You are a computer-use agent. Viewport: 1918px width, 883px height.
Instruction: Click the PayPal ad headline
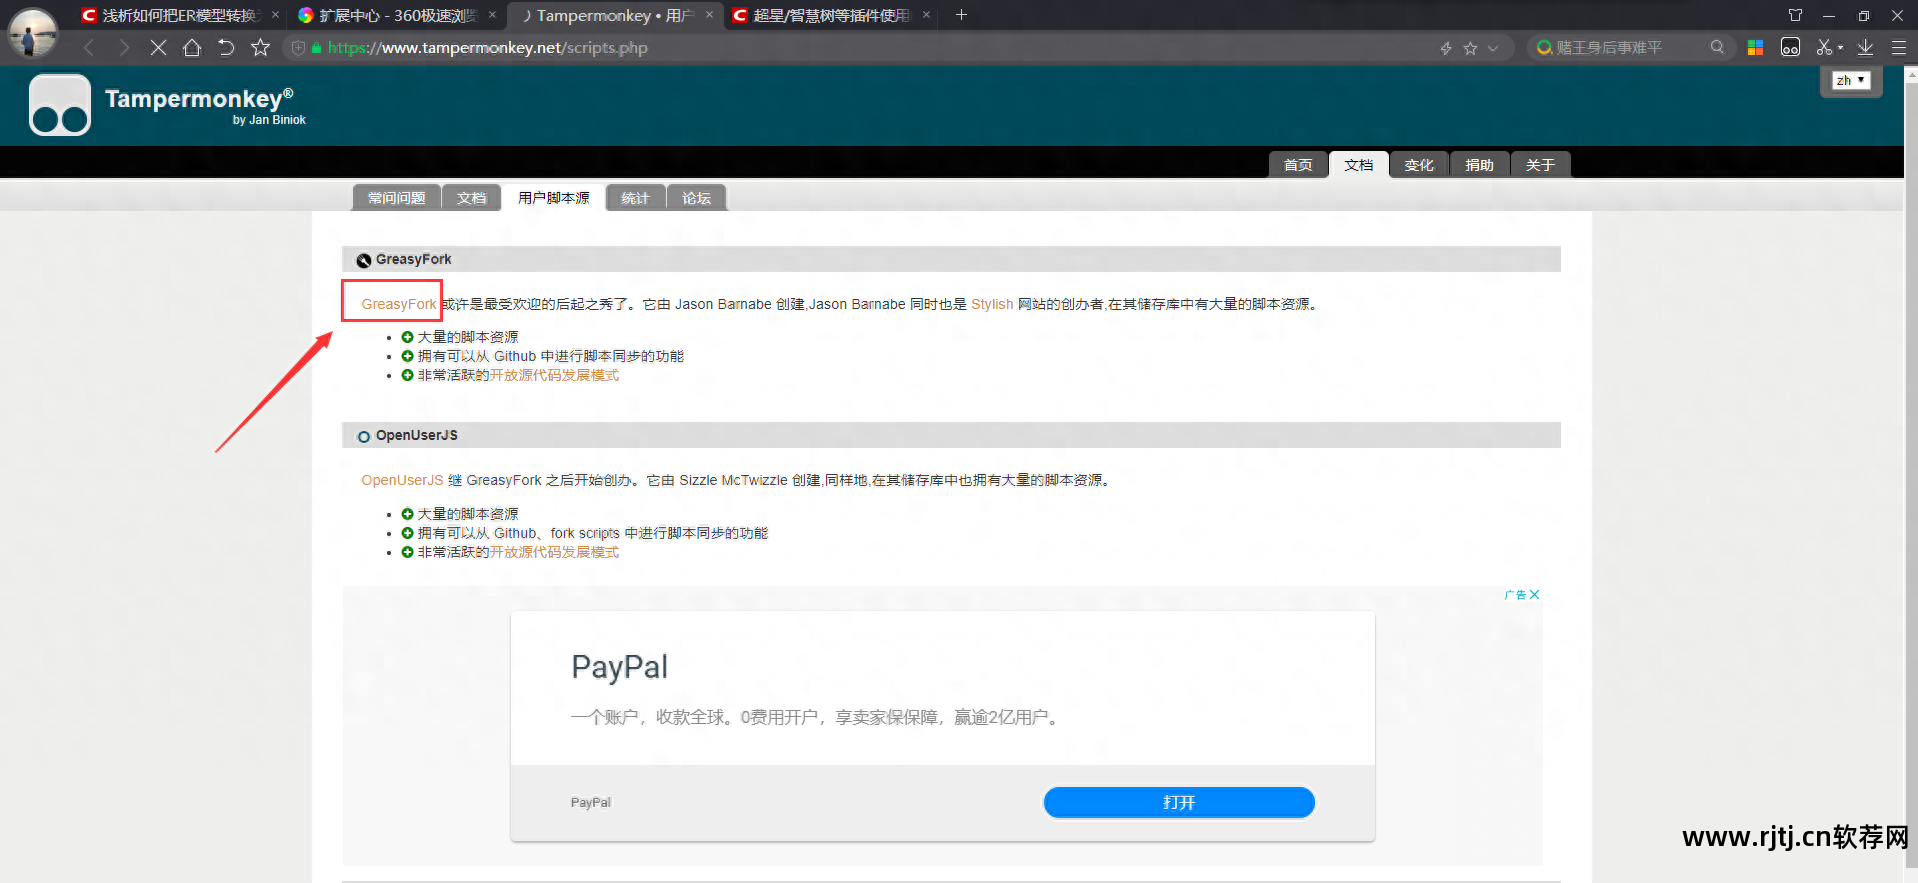[x=619, y=667]
